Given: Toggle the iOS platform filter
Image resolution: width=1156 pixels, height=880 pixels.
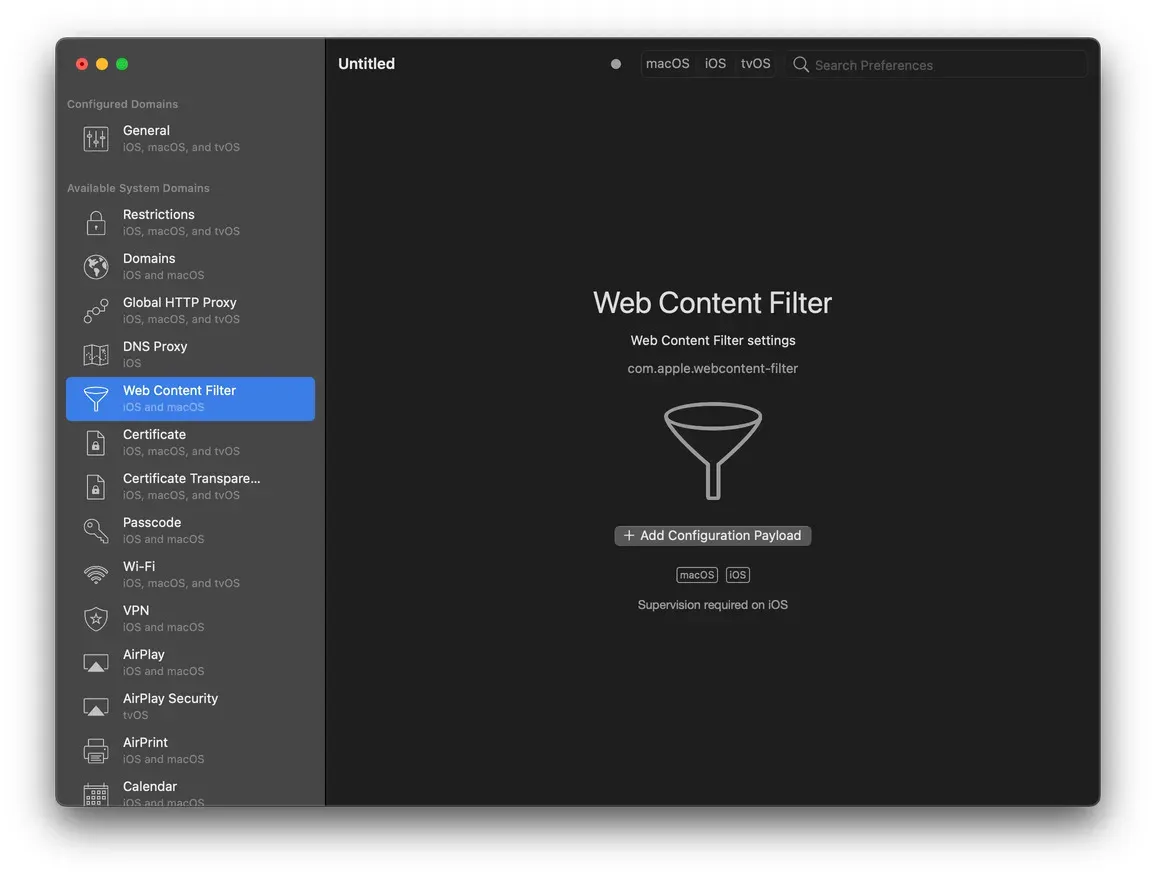Looking at the screenshot, I should [x=715, y=63].
